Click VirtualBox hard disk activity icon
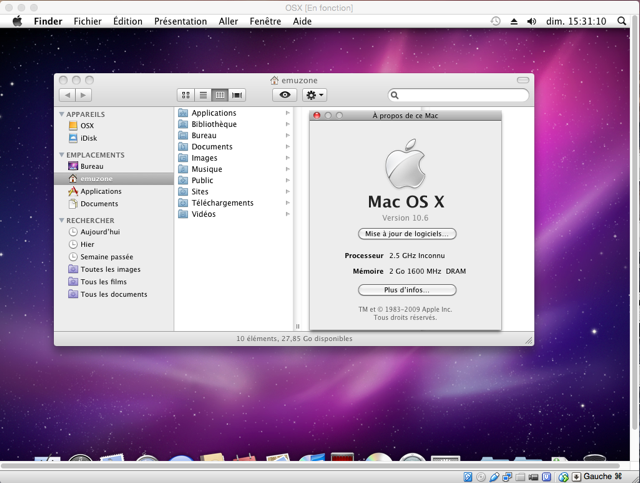640x483 pixels. point(468,476)
